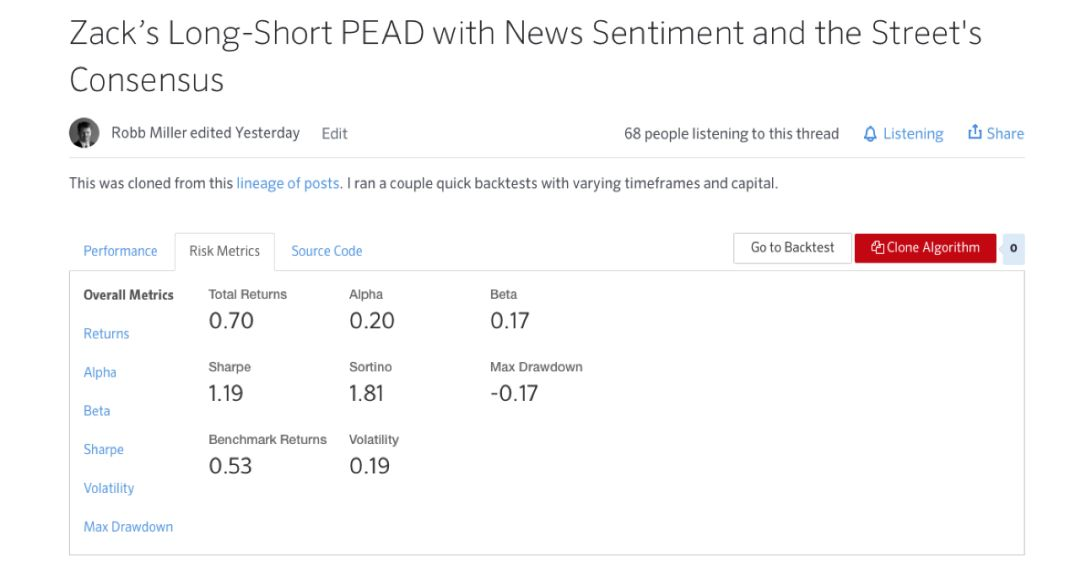Viewport: 1080px width, 568px height.
Task: Click the Share link text
Action: tap(1005, 134)
